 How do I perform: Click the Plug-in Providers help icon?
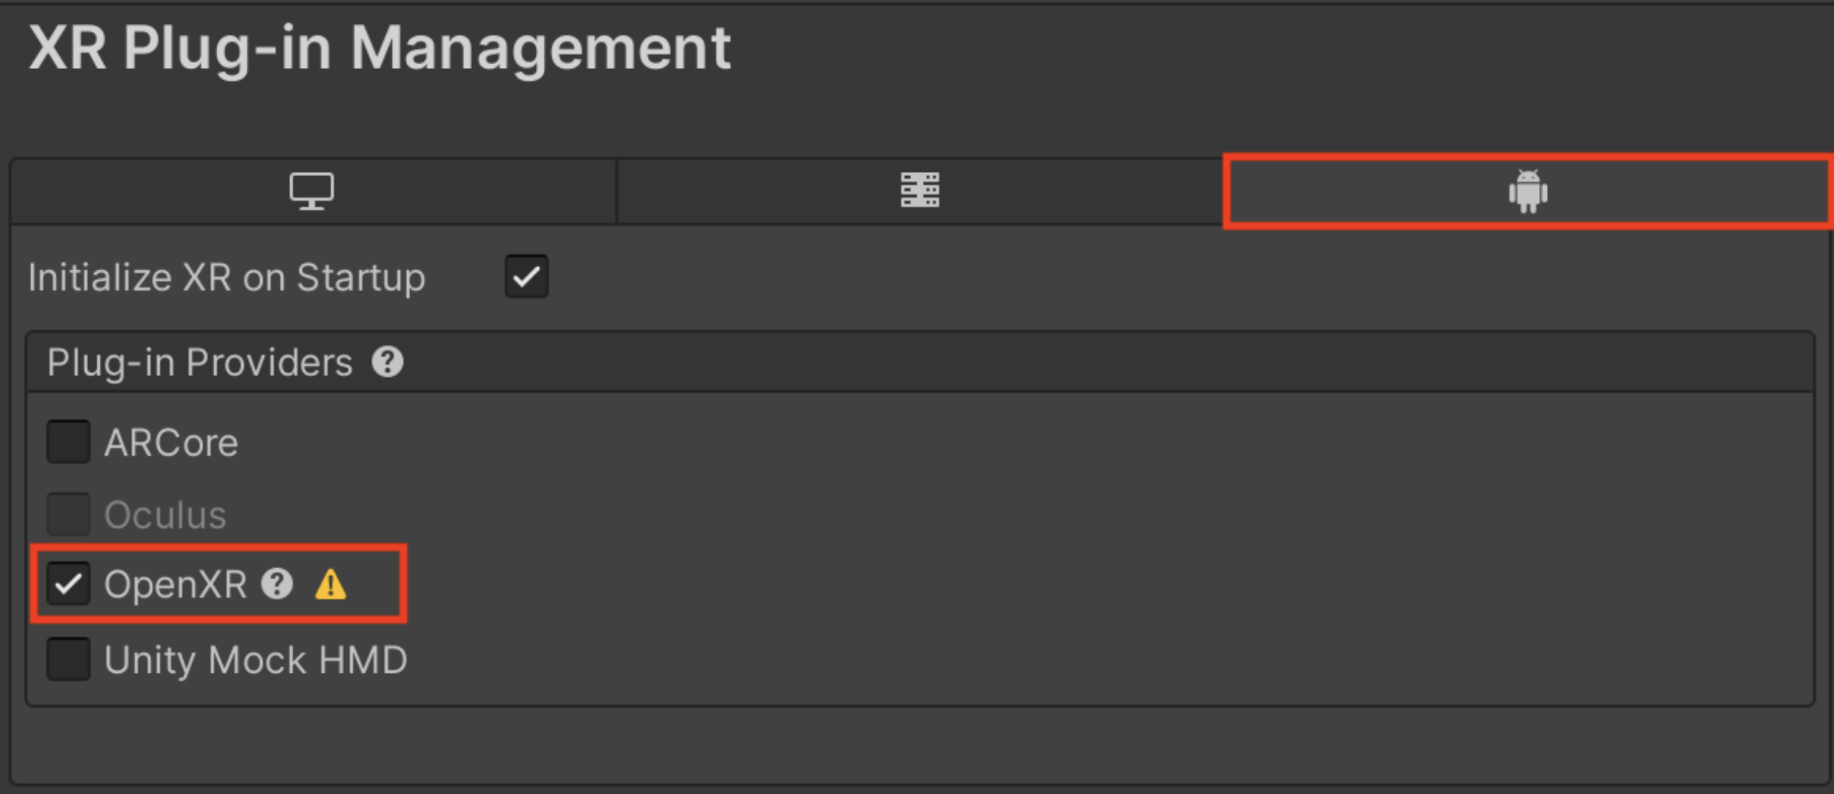click(388, 362)
